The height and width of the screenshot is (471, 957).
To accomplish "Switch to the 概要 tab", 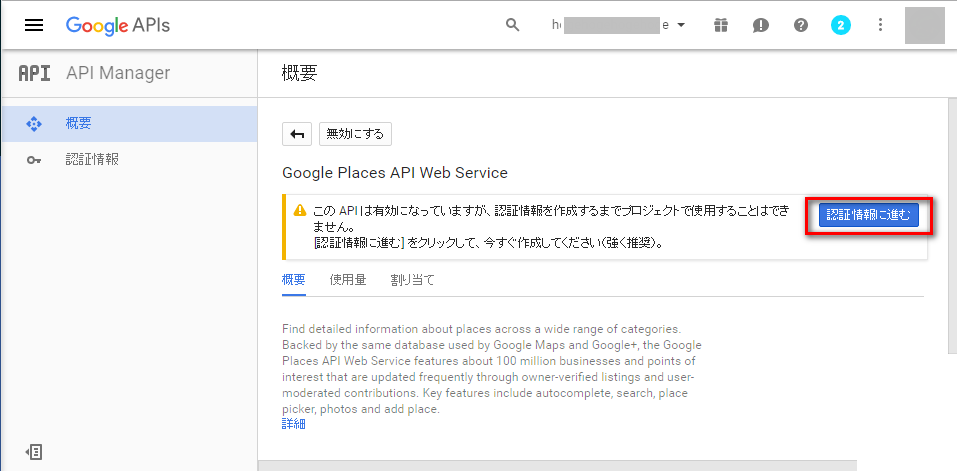I will click(x=294, y=281).
